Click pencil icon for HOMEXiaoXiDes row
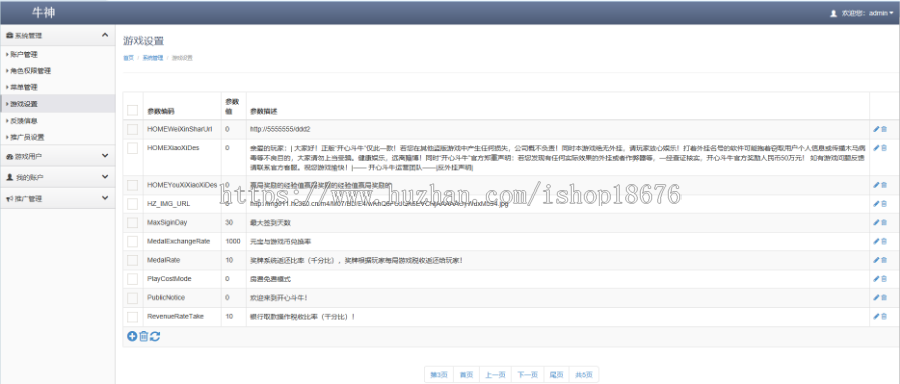This screenshot has width=900, height=384. [x=876, y=148]
